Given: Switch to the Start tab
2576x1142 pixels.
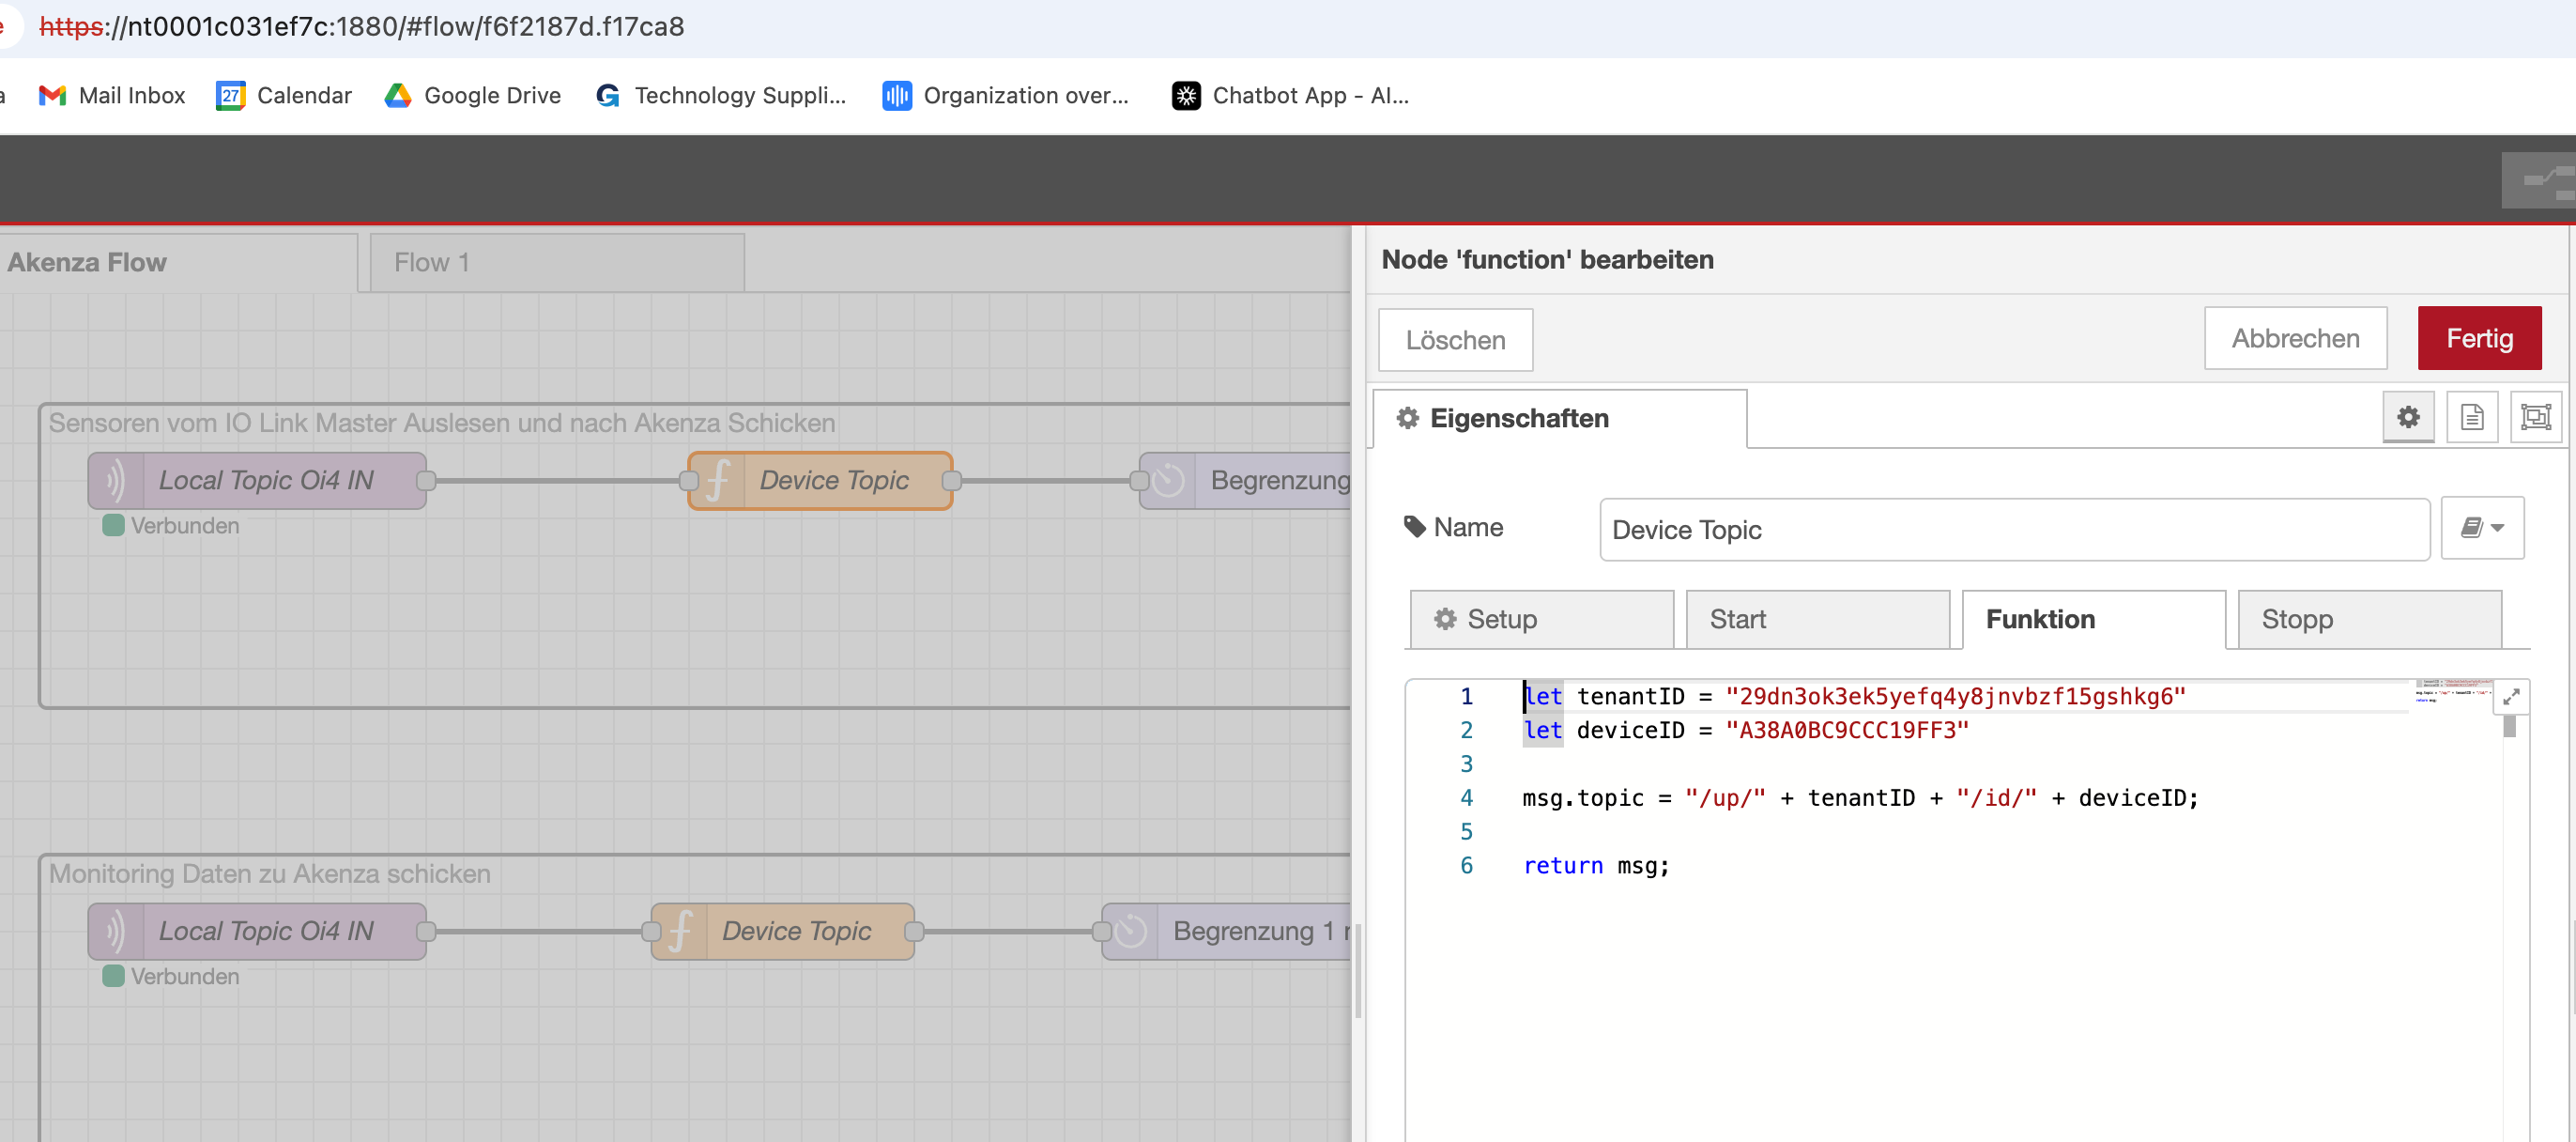Looking at the screenshot, I should point(1817,620).
